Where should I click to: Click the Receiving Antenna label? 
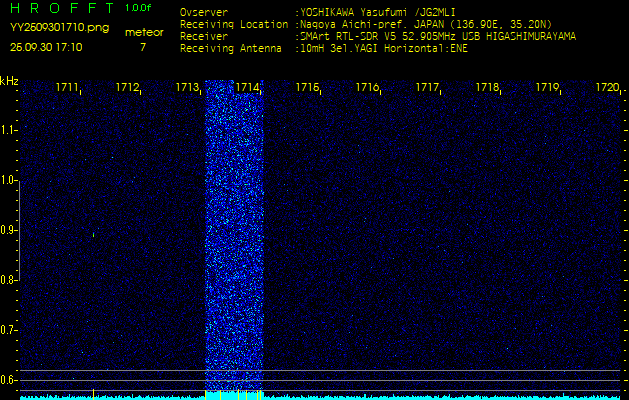(231, 49)
